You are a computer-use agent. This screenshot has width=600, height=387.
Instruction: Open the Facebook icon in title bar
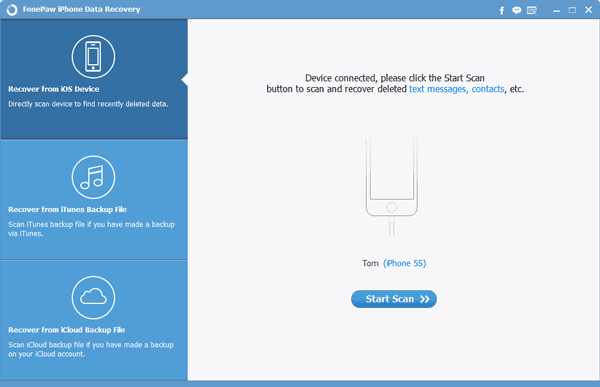tap(502, 10)
